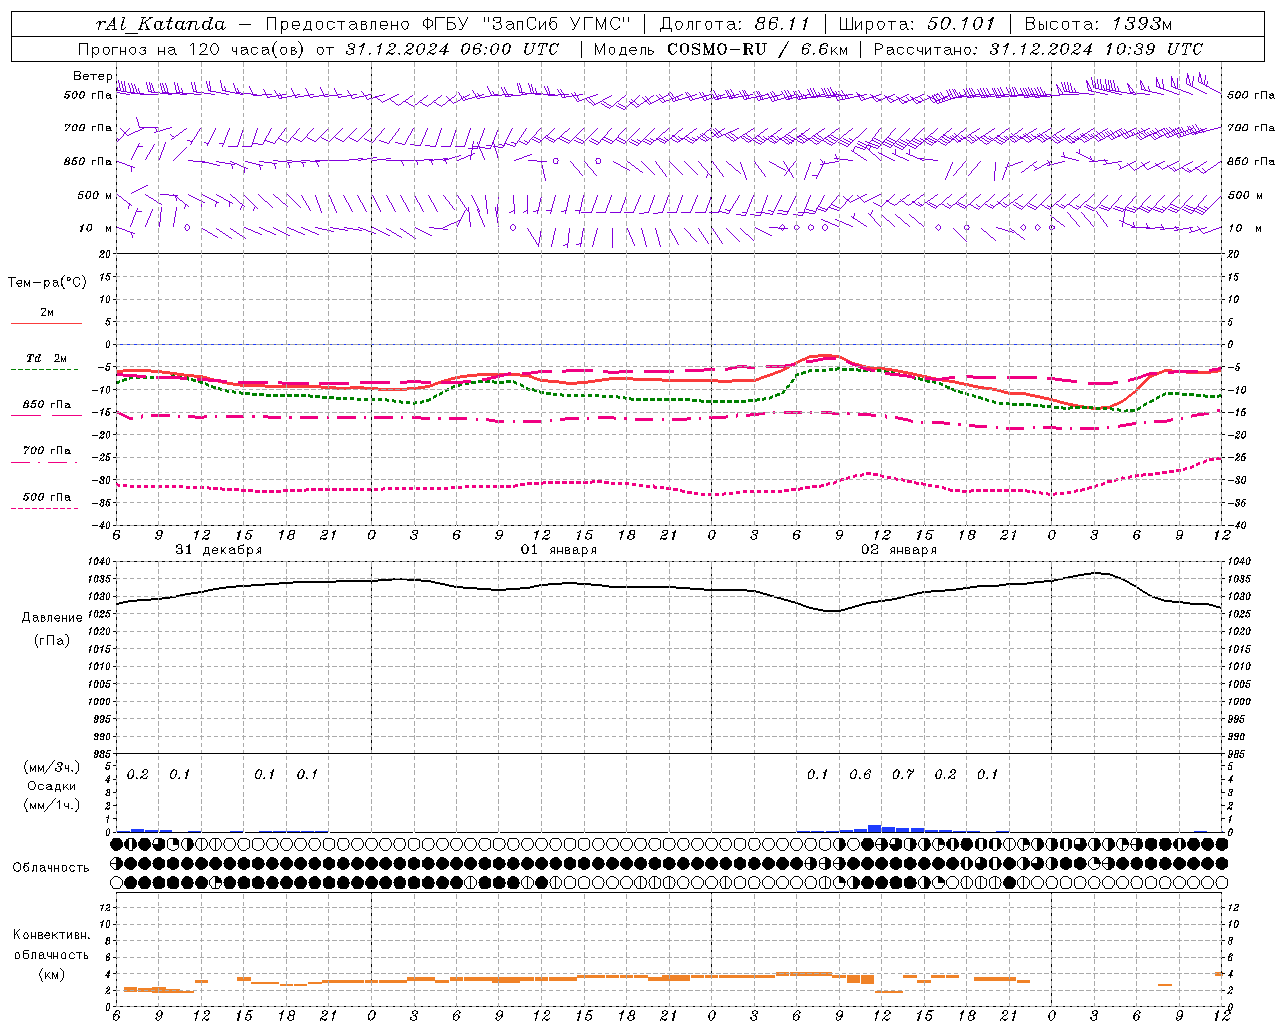
Task: Click the 01 января date label
Action: [x=559, y=550]
